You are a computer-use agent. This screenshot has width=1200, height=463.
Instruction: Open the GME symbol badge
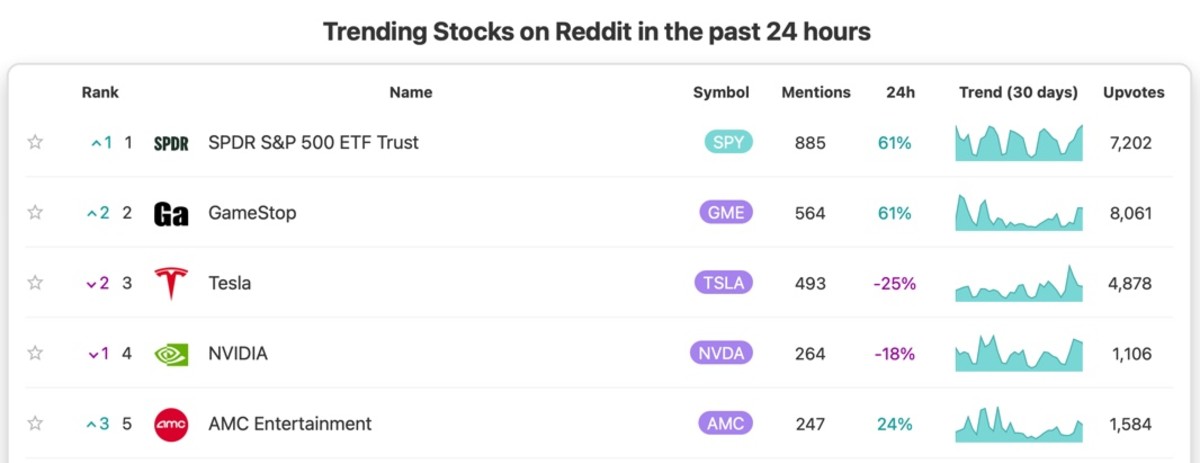725,212
